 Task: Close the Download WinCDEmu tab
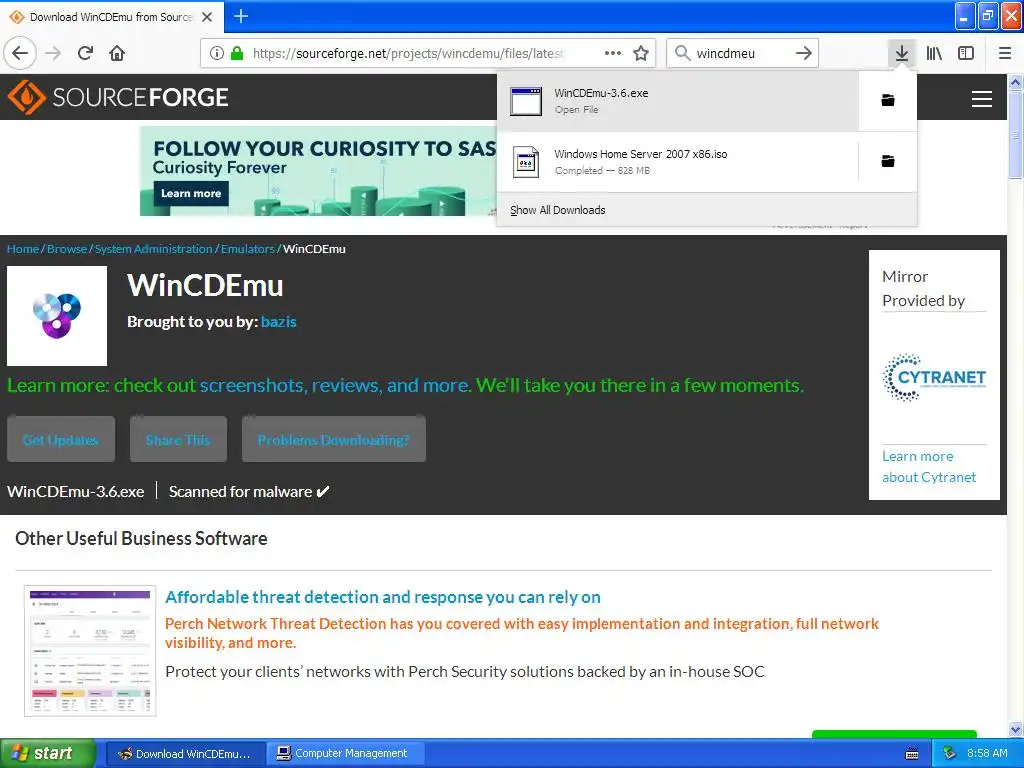207,17
